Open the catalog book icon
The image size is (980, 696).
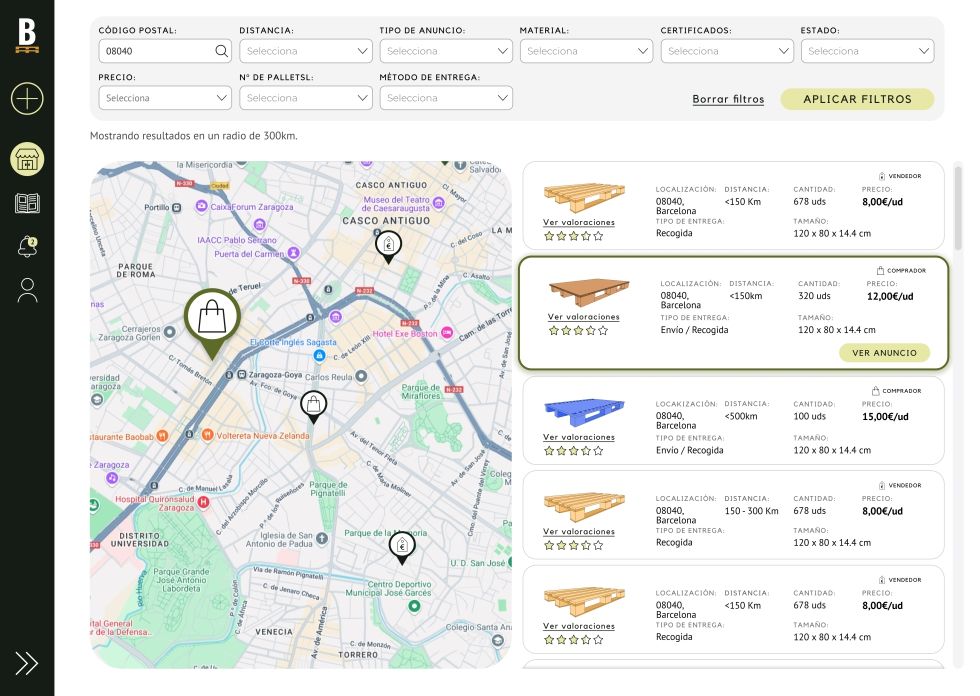point(27,204)
